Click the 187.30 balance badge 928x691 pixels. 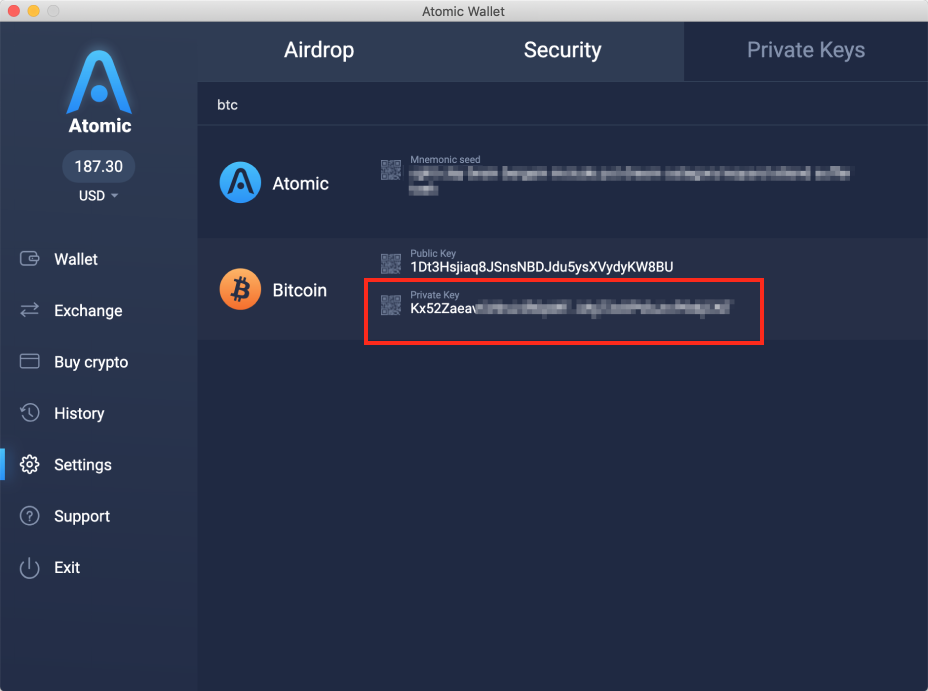coord(98,166)
